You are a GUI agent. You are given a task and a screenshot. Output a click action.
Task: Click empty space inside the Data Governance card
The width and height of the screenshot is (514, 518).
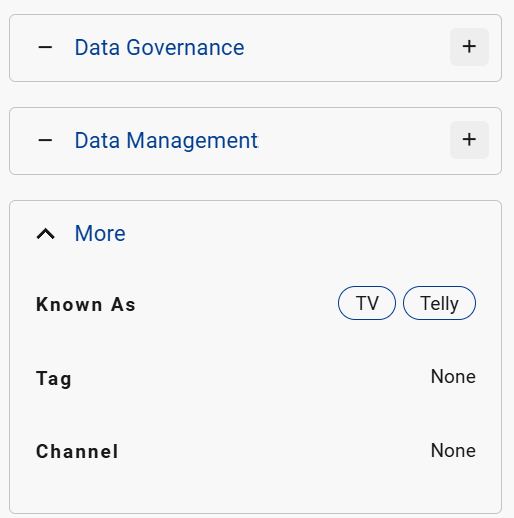click(347, 48)
